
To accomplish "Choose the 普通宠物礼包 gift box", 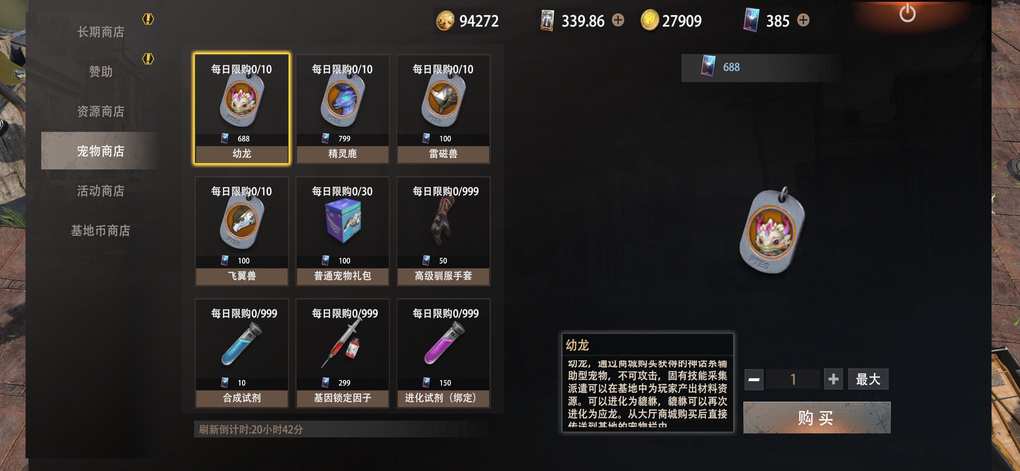I will (x=343, y=231).
